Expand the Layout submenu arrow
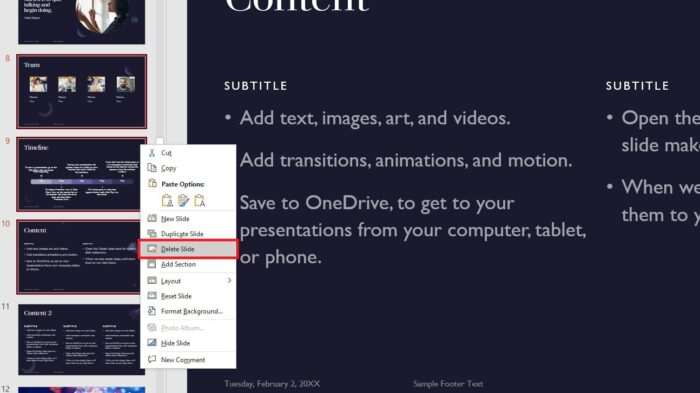Viewport: 700px width, 393px height. click(229, 280)
